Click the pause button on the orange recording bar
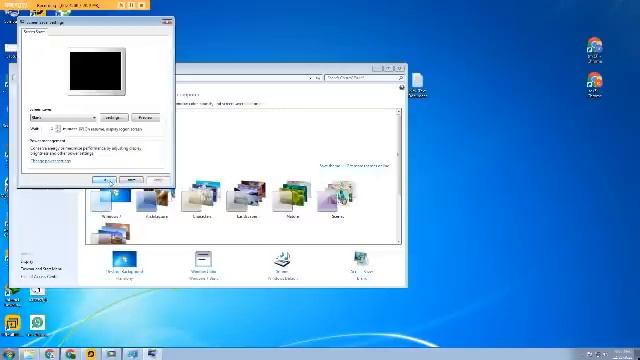The image size is (640, 360). coord(131,5)
